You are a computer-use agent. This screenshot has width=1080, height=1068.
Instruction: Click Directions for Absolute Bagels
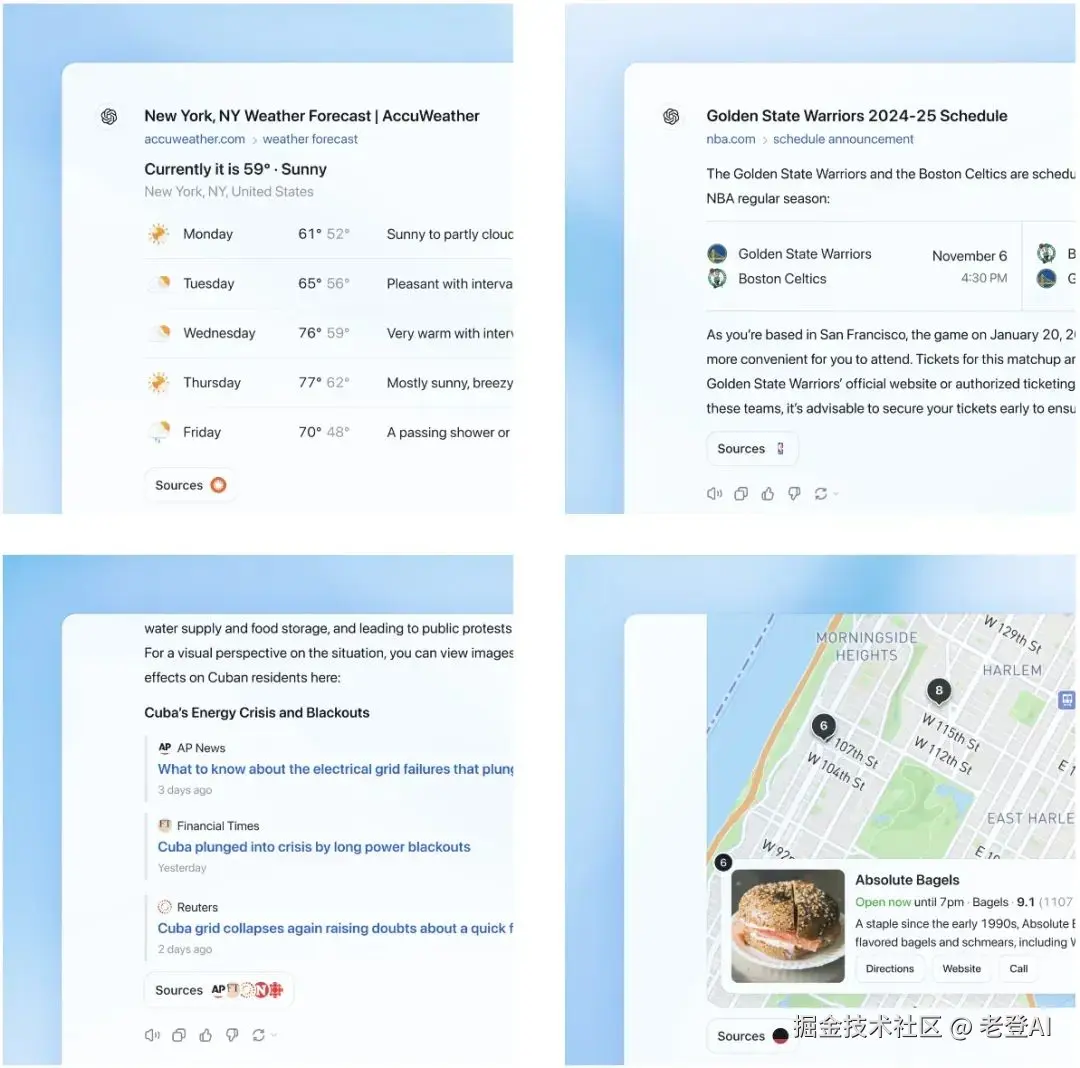coord(890,969)
